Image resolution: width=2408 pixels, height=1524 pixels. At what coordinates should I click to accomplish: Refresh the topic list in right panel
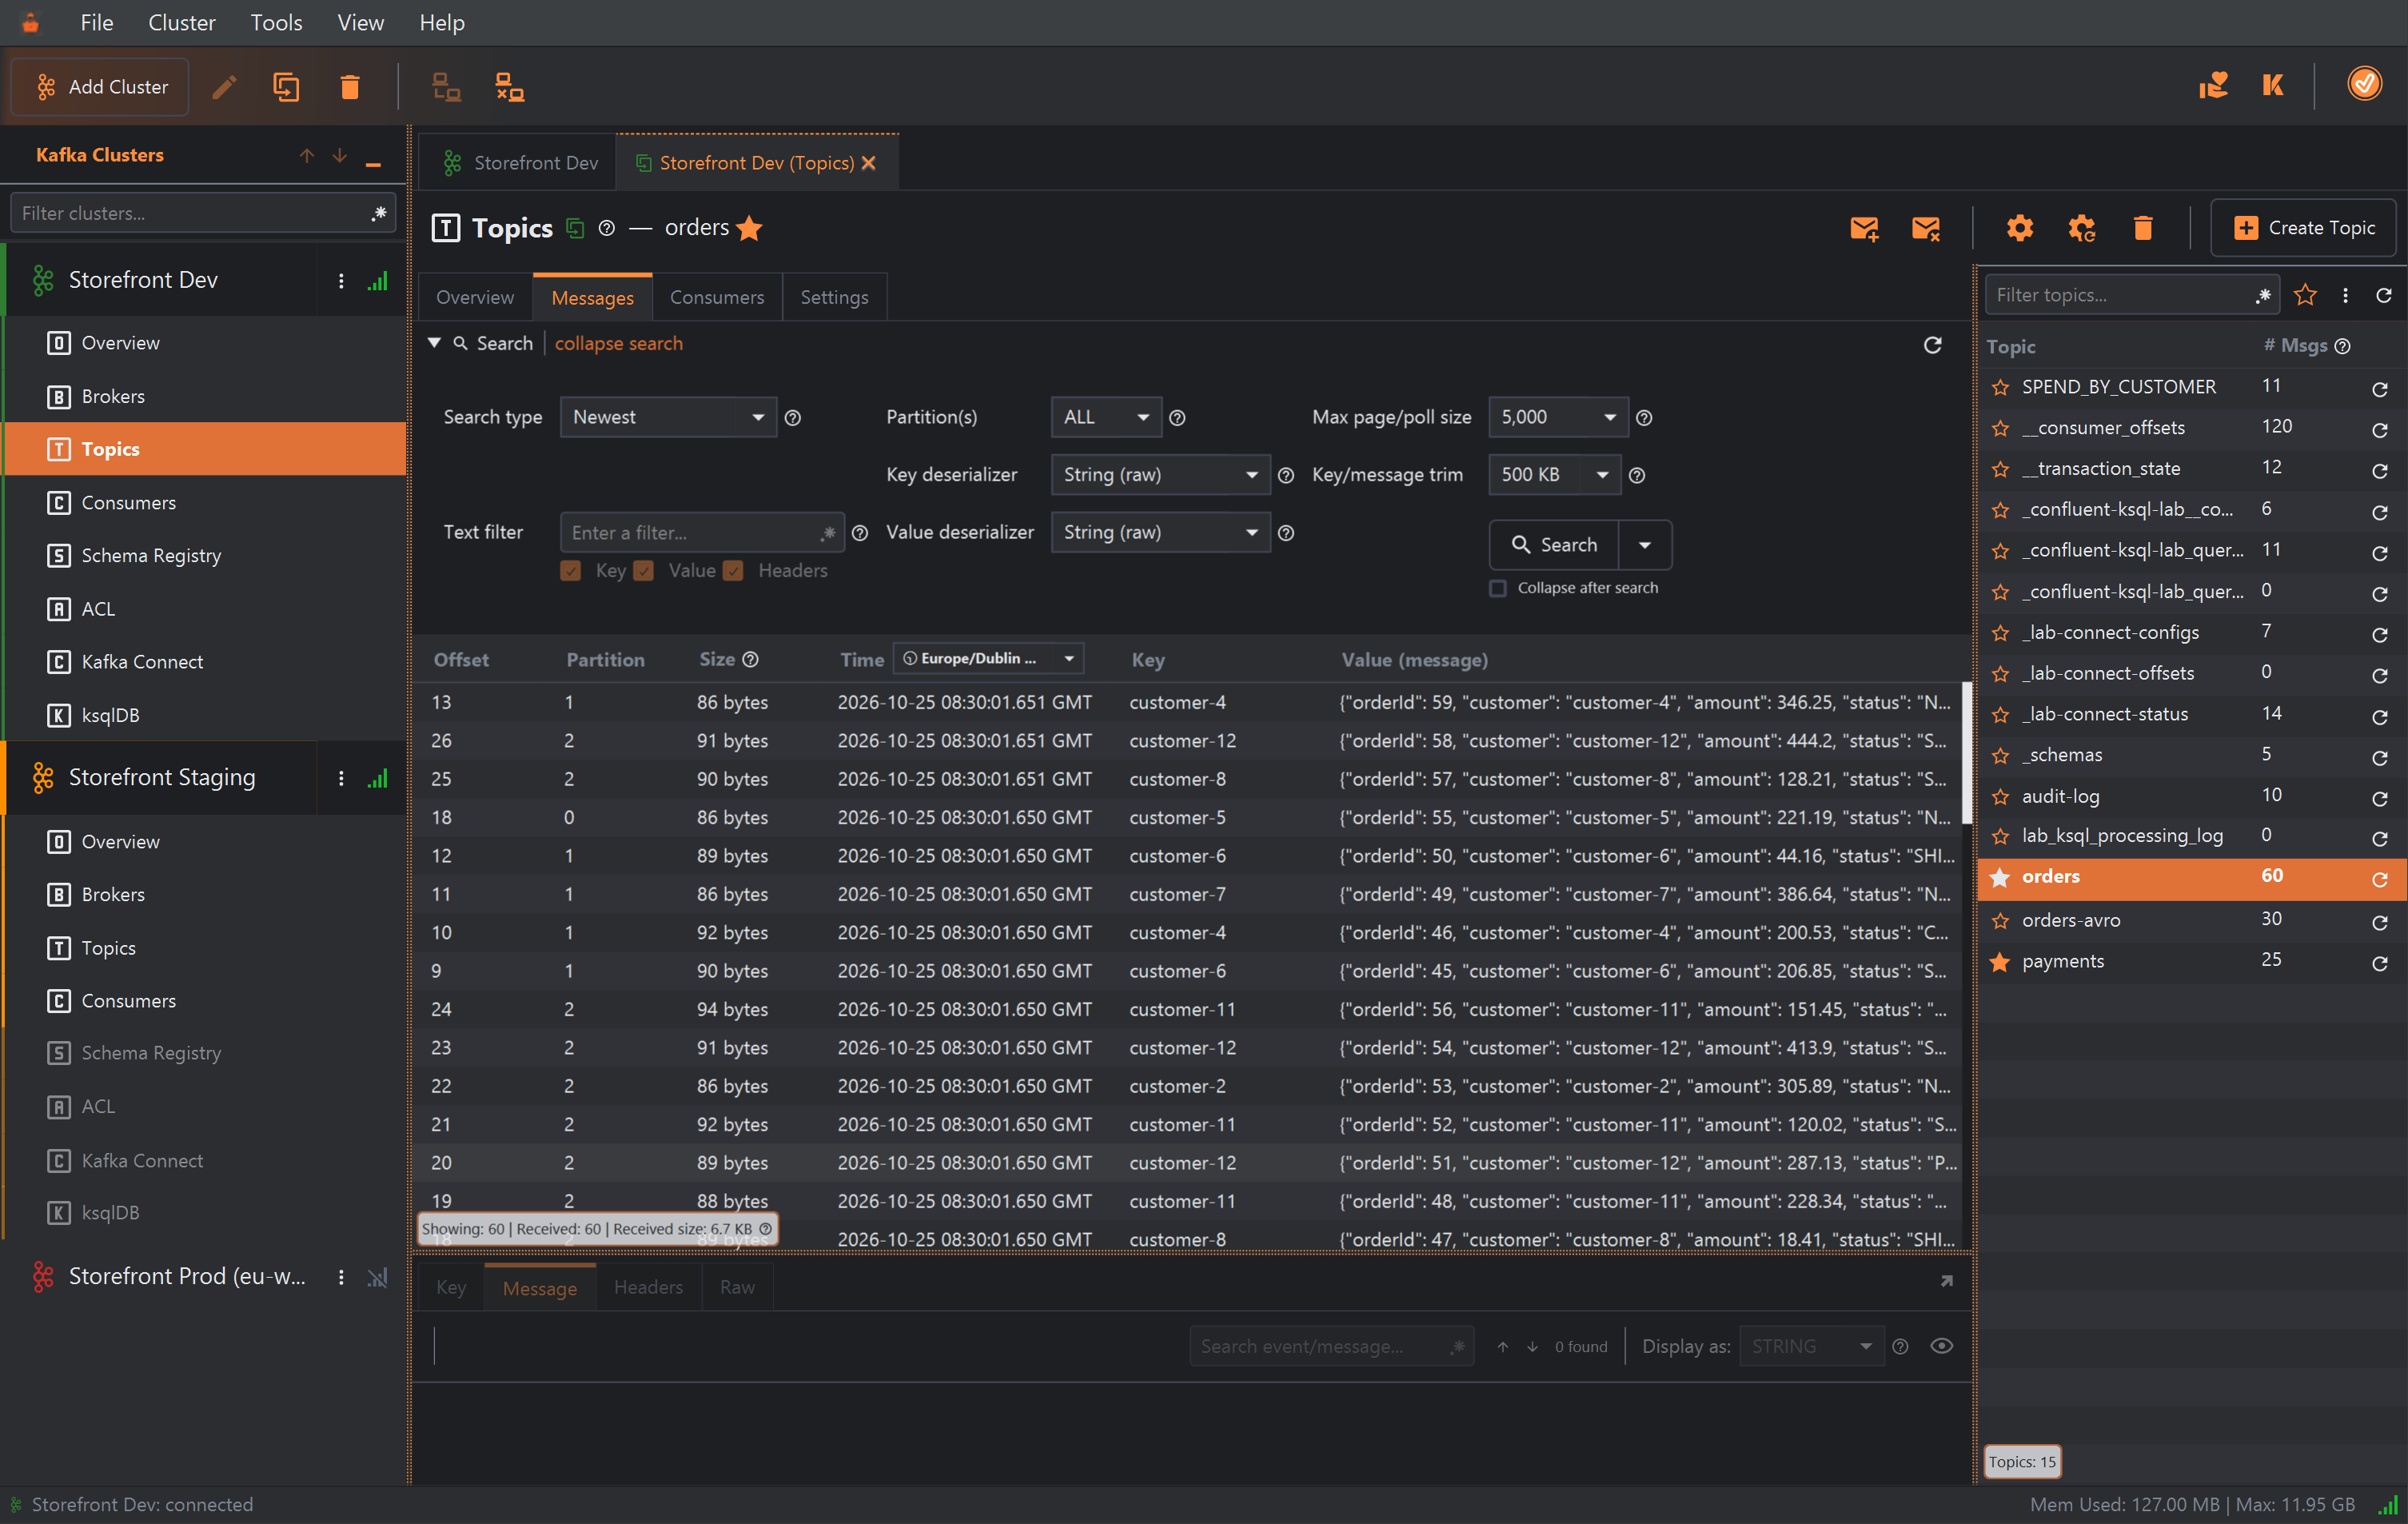2384,295
